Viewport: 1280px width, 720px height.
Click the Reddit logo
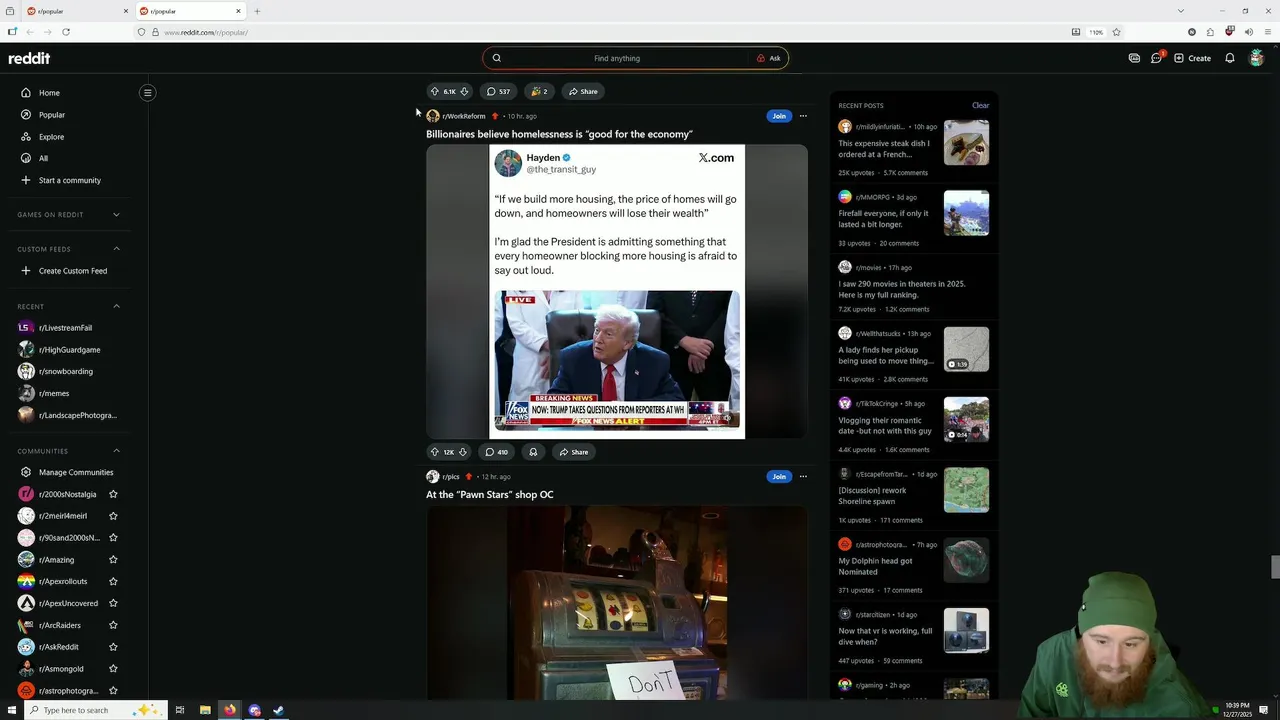(29, 58)
